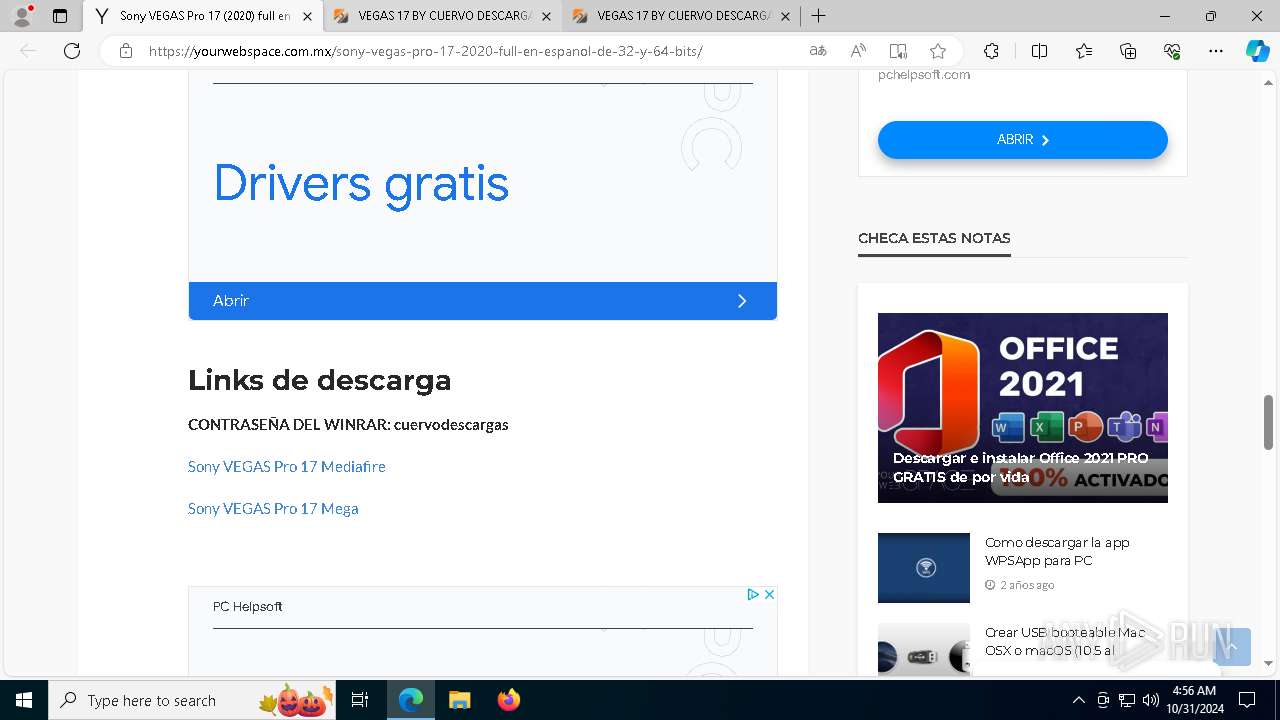The image size is (1280, 720).
Task: Open Microsoft Edge from taskbar
Action: tap(411, 700)
